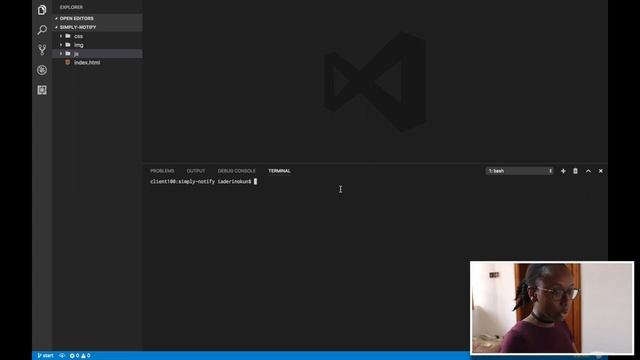Kill terminal with the trash icon
This screenshot has height=360, width=640.
[x=575, y=171]
